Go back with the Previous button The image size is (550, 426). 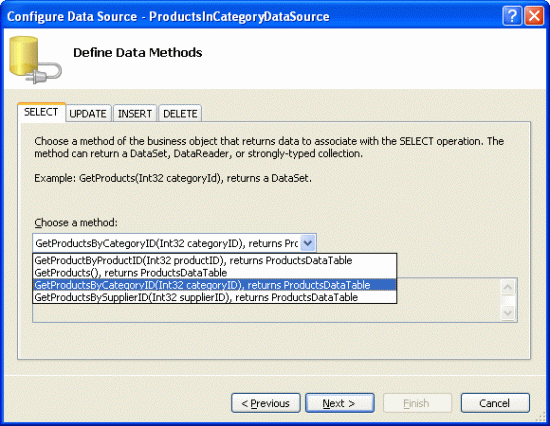[x=266, y=403]
